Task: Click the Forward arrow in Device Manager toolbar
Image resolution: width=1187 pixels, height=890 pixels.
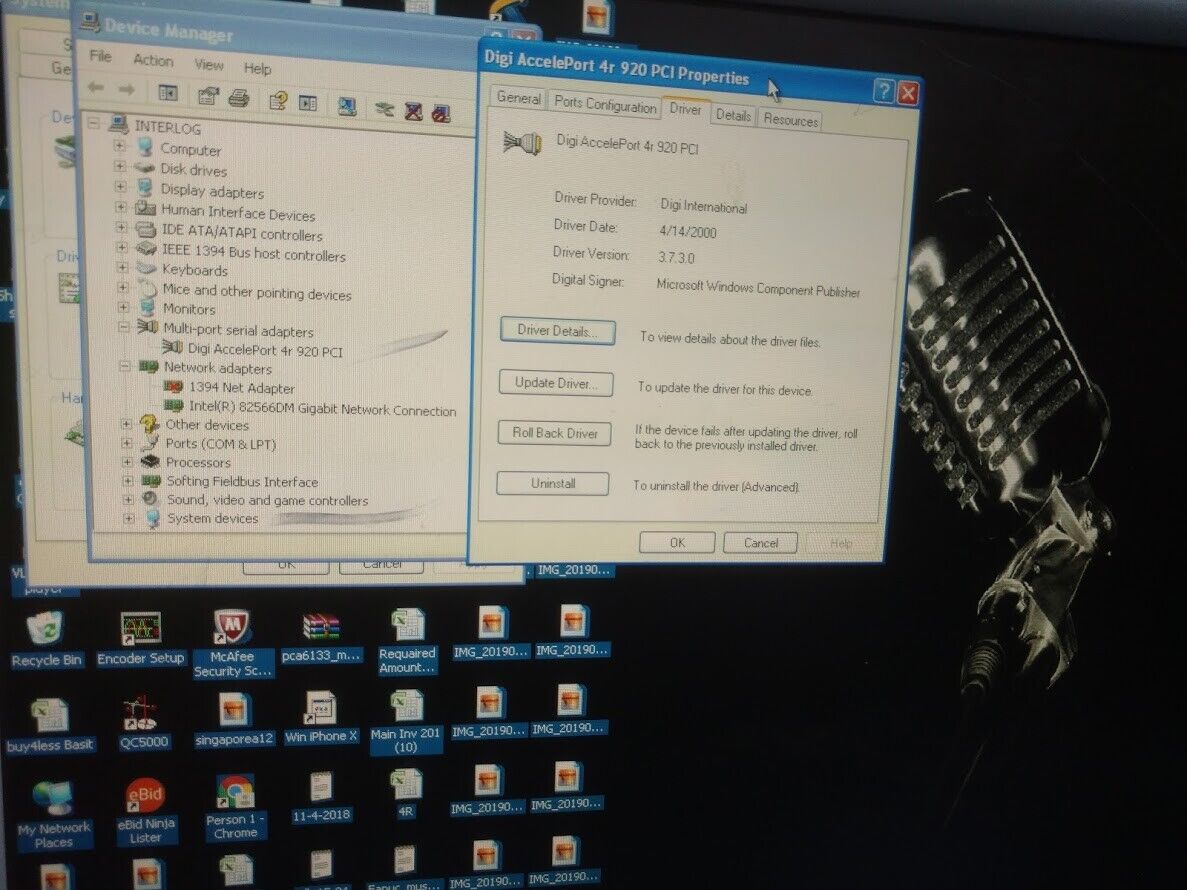Action: [126, 90]
